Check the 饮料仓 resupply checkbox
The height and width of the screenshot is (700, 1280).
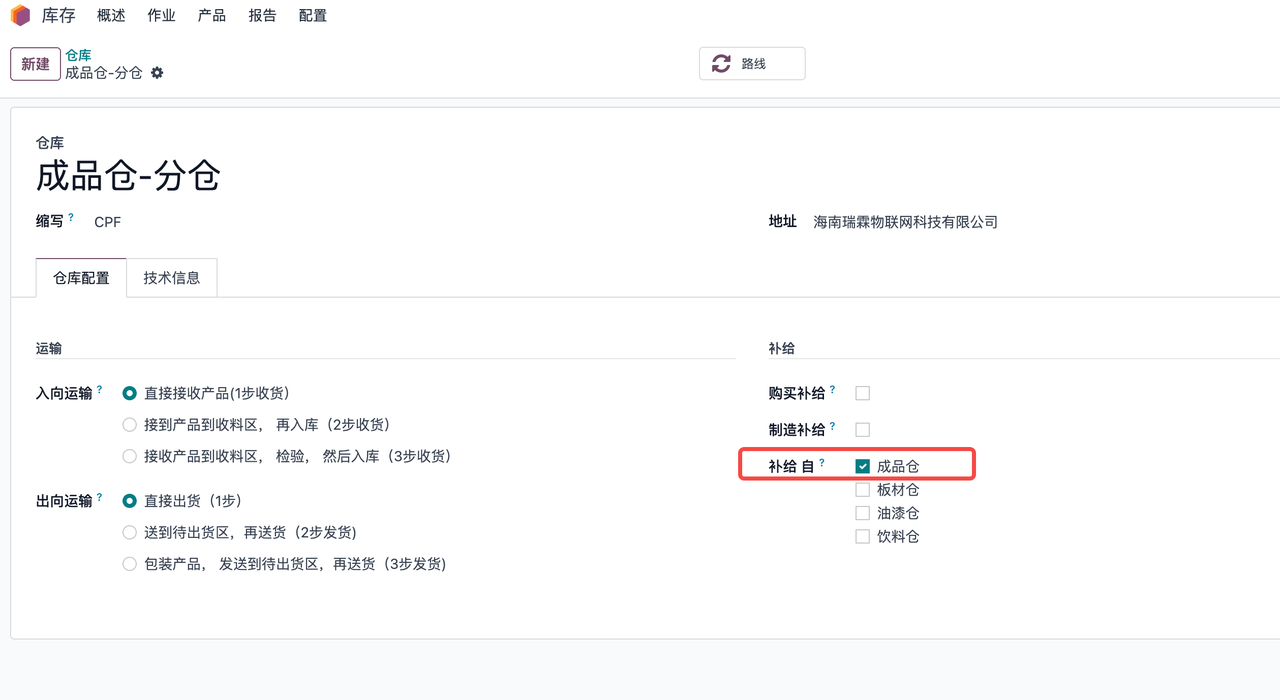point(863,537)
